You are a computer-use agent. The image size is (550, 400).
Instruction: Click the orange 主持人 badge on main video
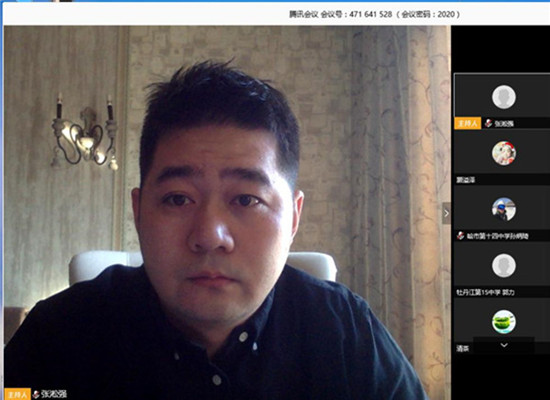(x=18, y=394)
